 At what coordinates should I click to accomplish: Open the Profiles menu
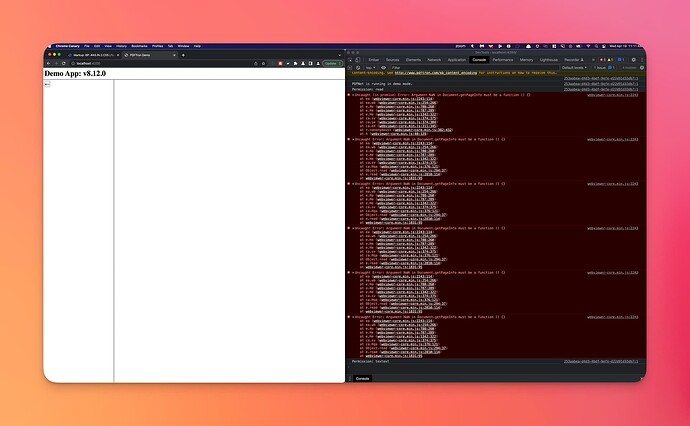tap(158, 46)
